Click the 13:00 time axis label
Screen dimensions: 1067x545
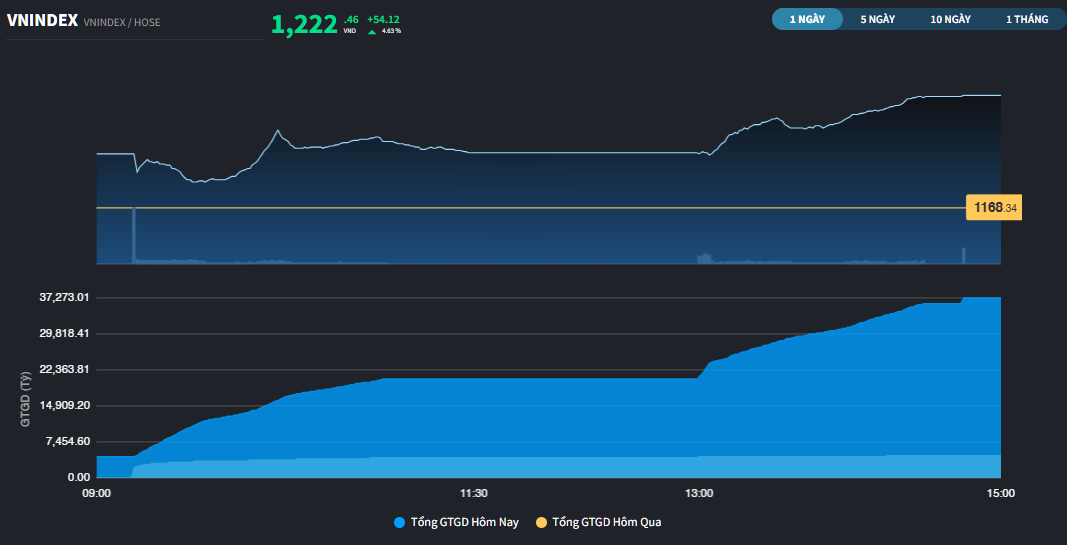point(699,493)
